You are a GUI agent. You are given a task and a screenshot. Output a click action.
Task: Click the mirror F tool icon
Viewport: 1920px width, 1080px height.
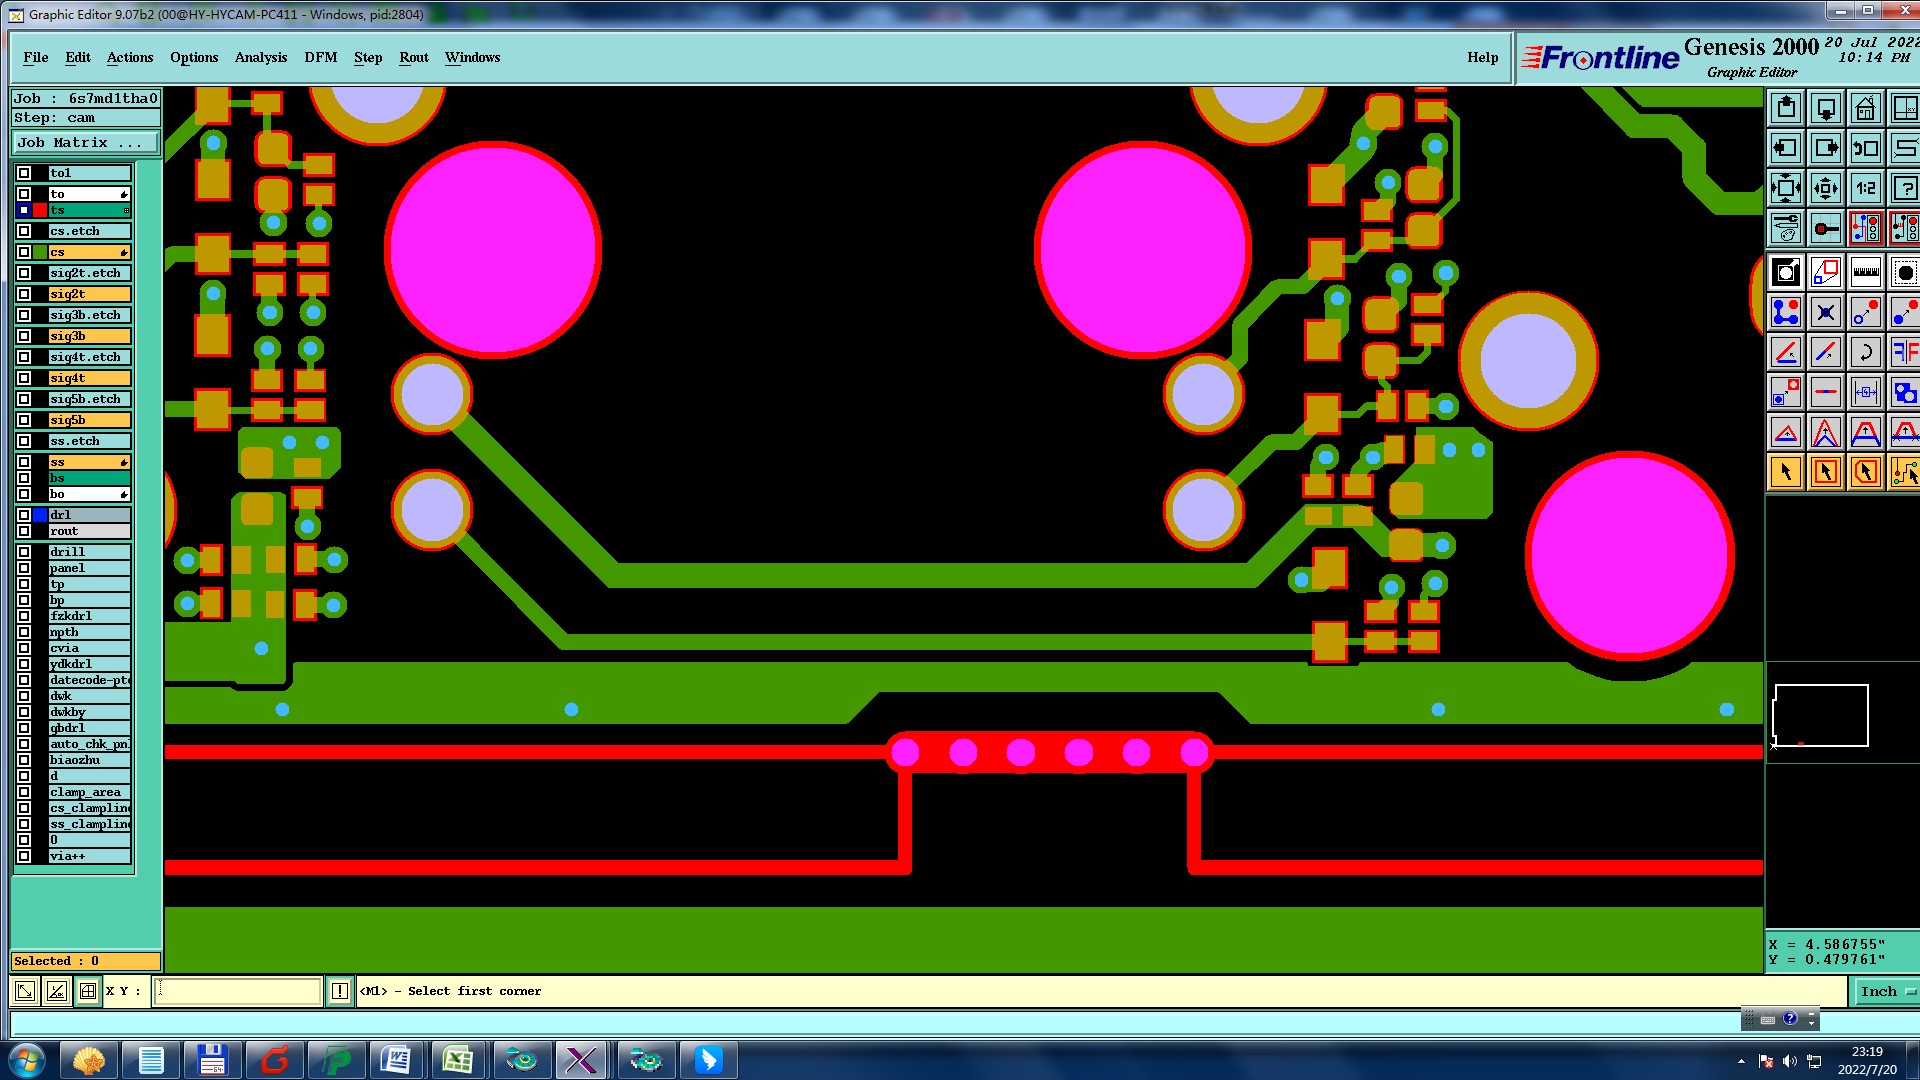[1904, 352]
